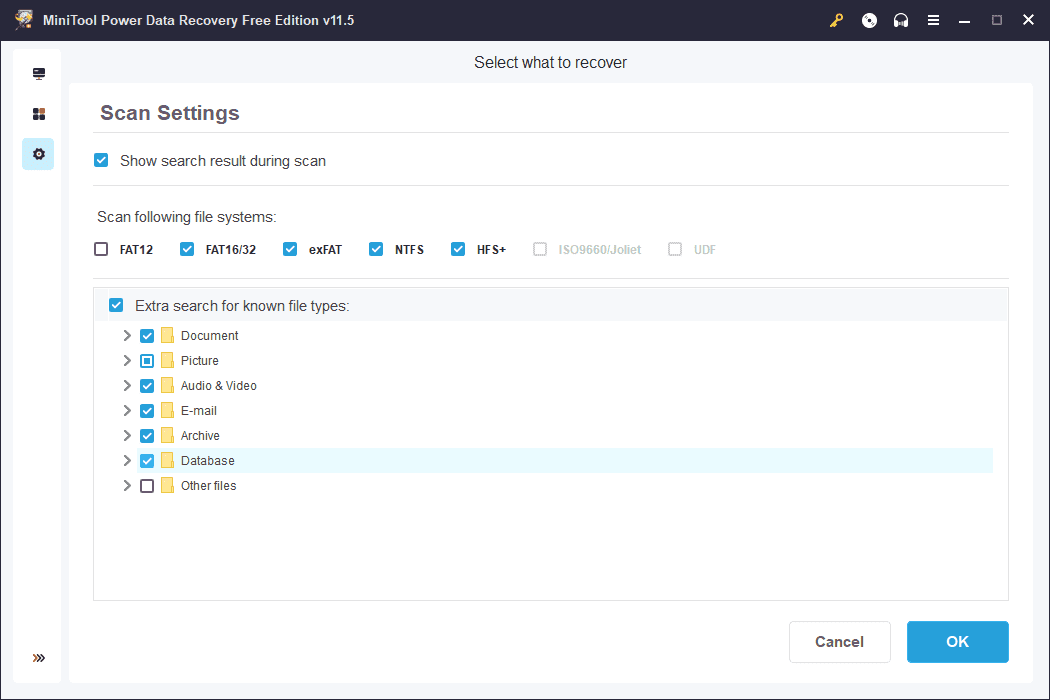This screenshot has width=1050, height=700.
Task: Uncheck the Database checkbox
Action: 147,461
